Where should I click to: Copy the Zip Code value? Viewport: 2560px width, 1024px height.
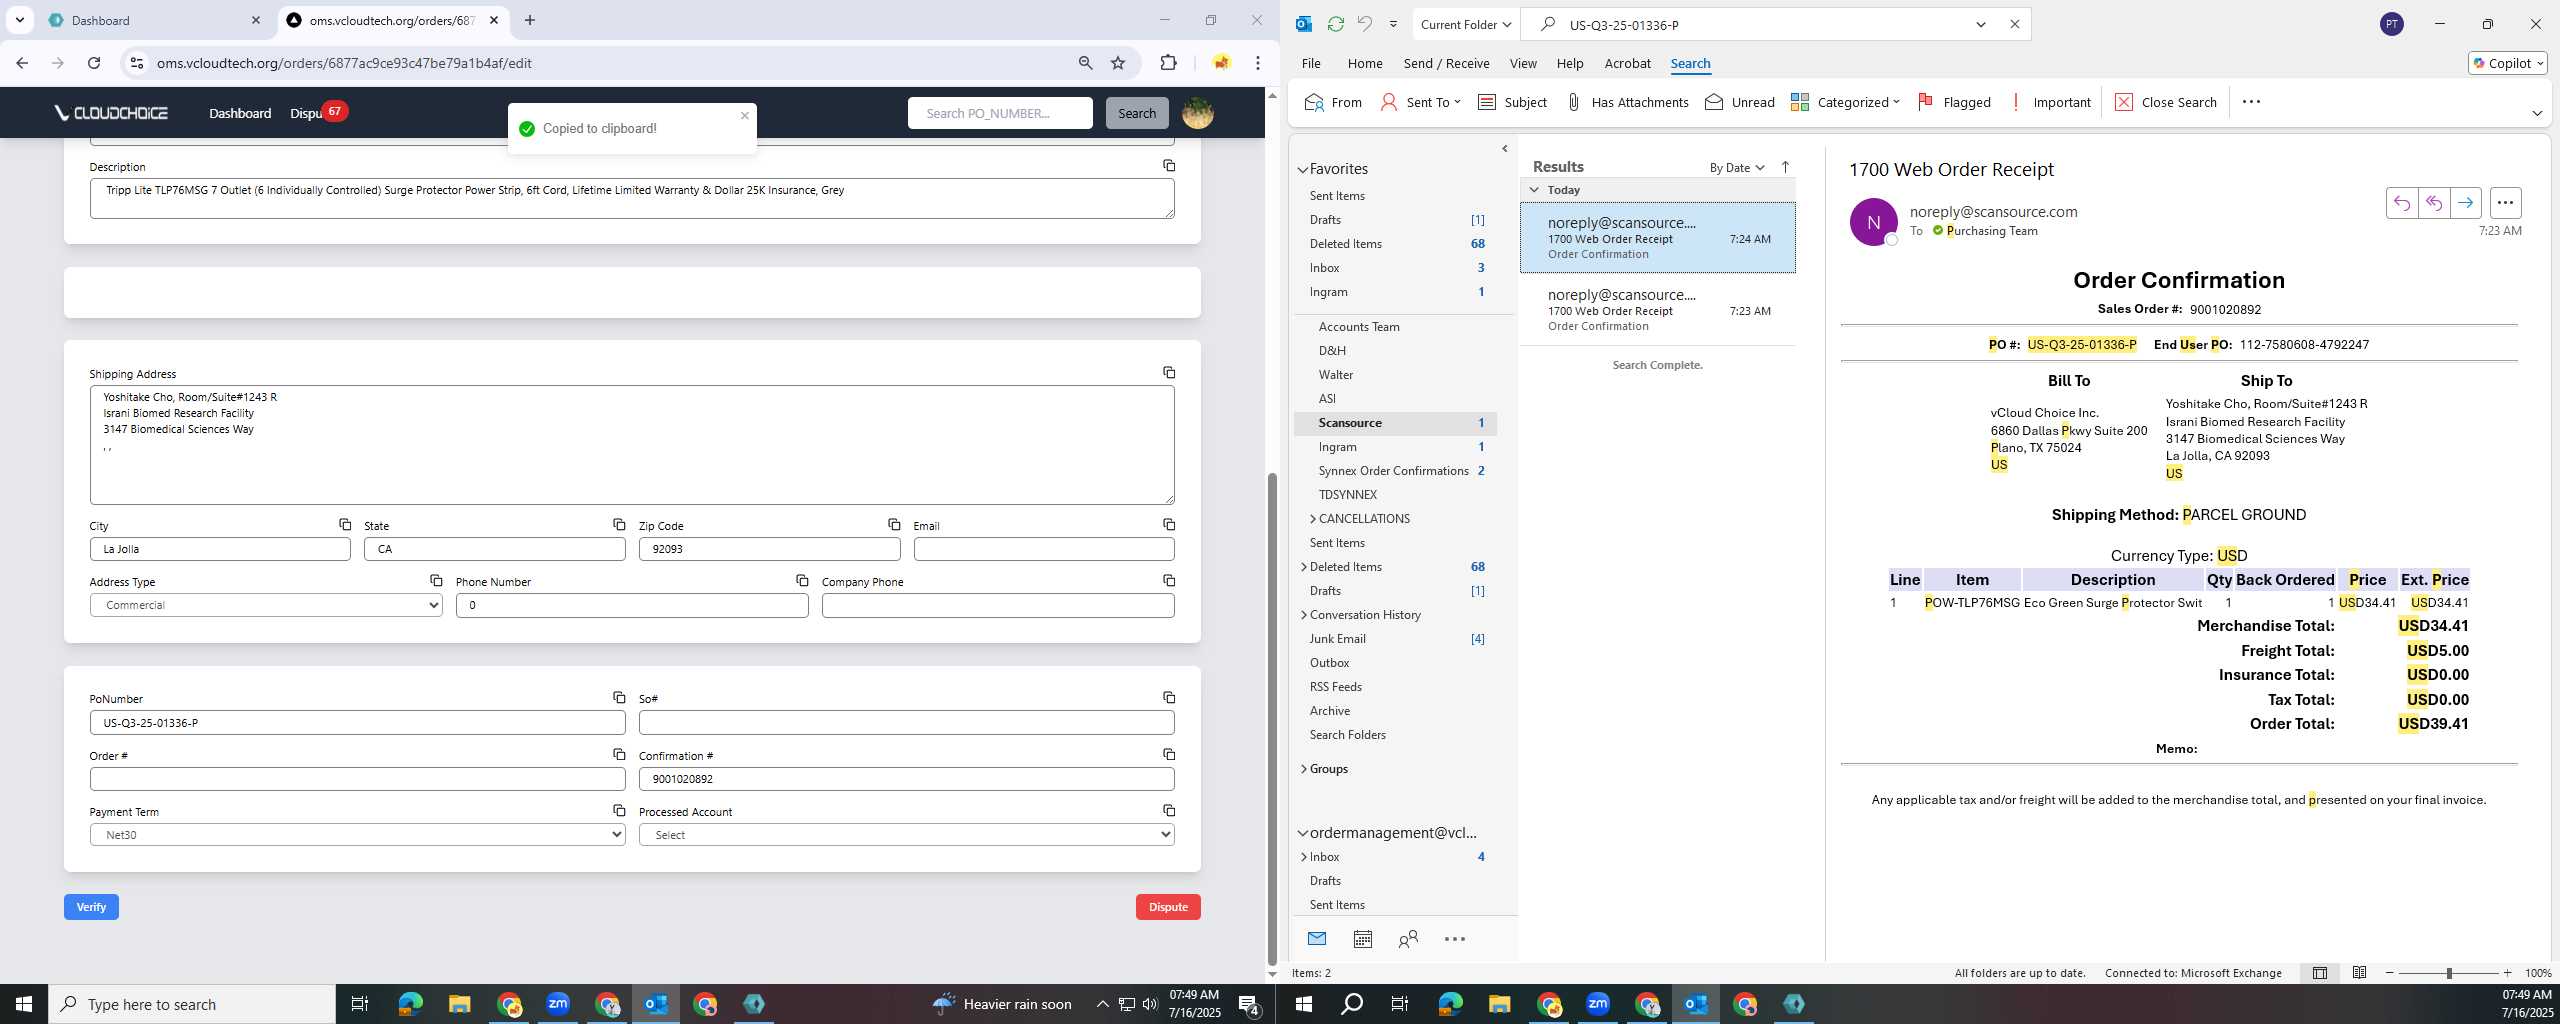pyautogui.click(x=894, y=525)
